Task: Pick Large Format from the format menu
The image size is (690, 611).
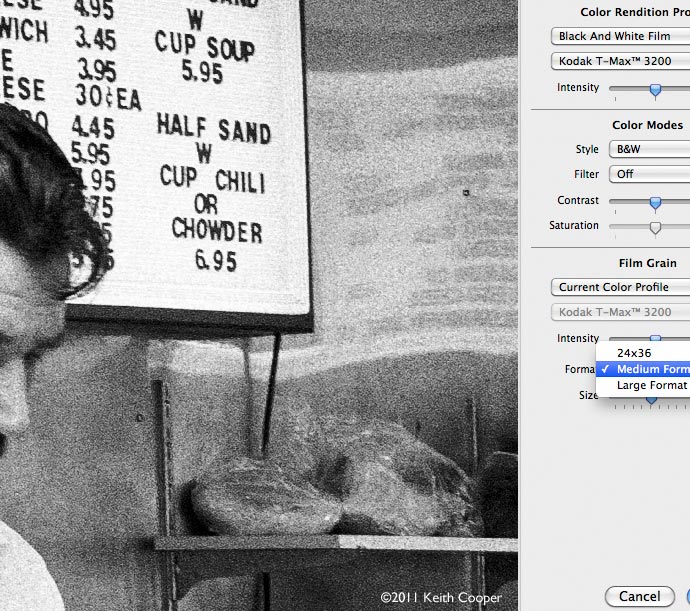Action: coord(643,386)
